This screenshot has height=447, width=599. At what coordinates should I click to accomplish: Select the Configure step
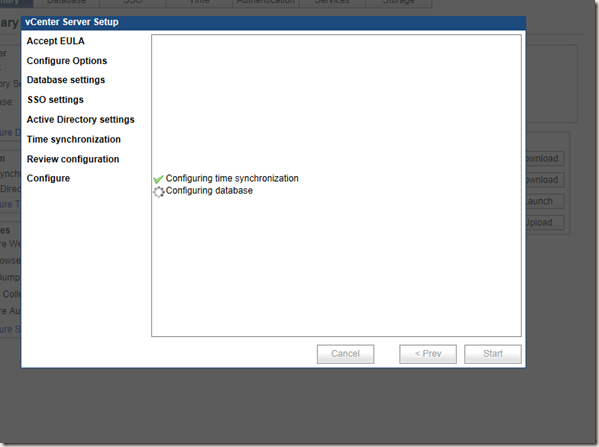point(48,178)
